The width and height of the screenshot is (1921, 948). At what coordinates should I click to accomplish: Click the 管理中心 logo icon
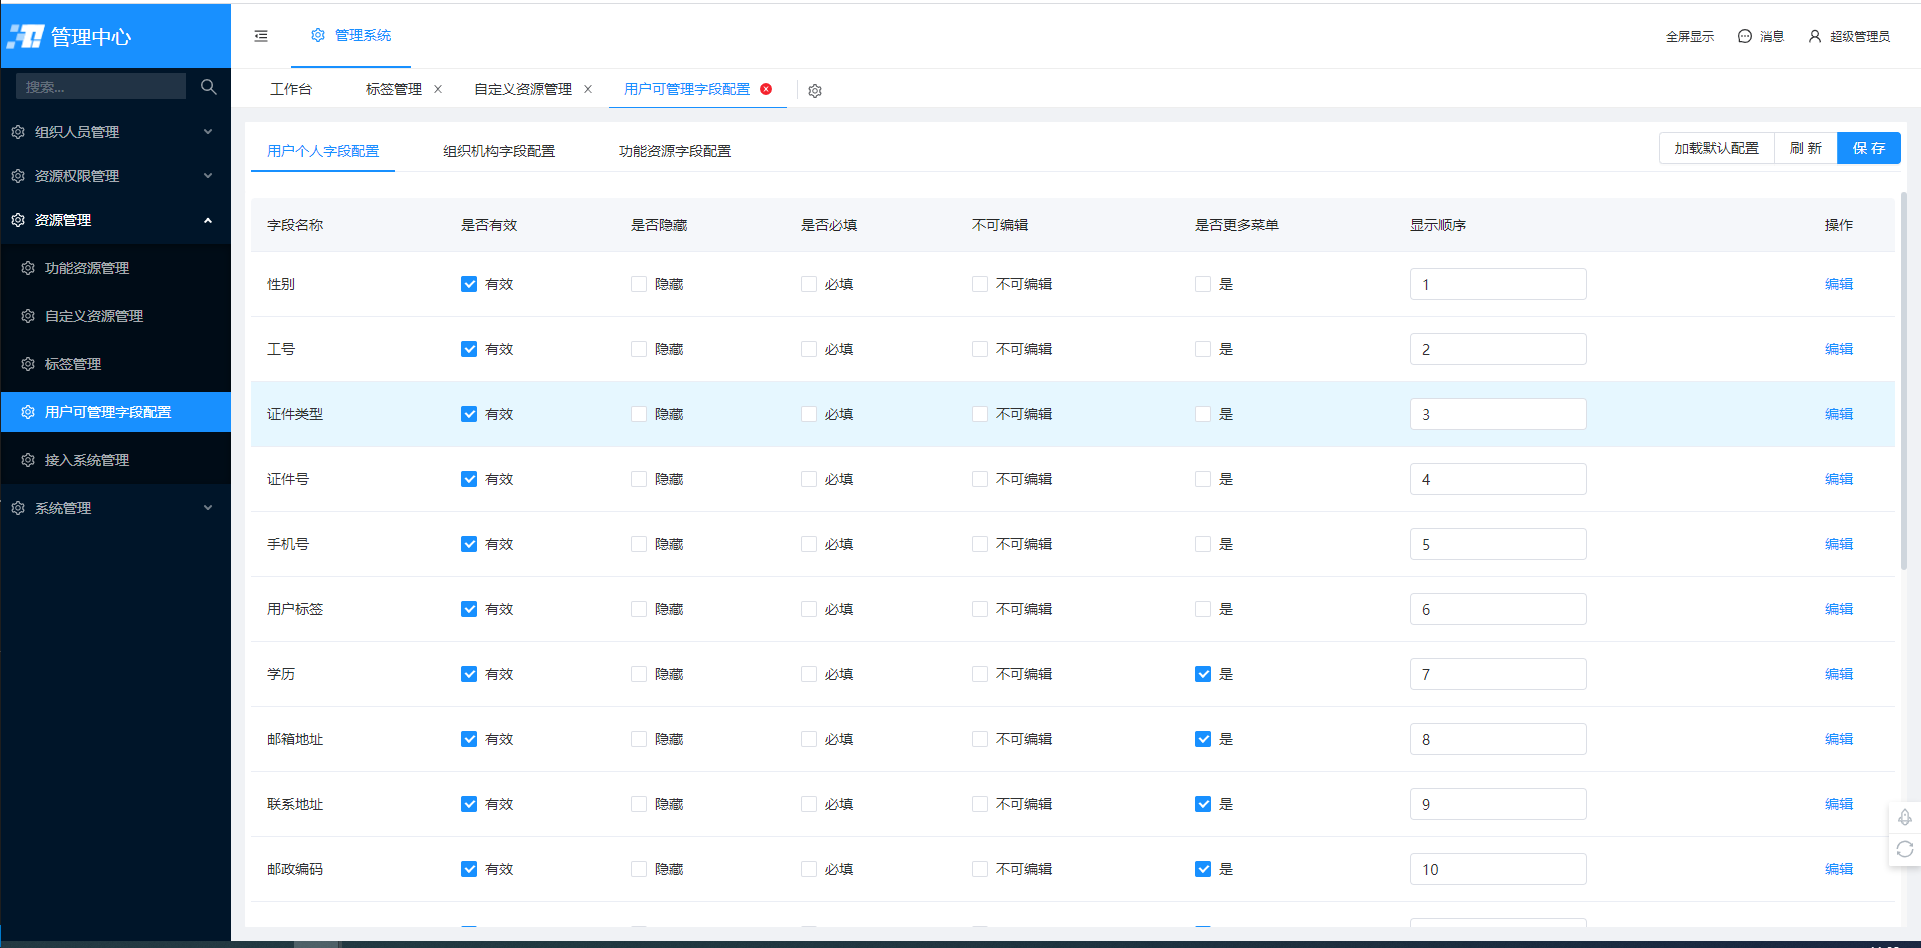tap(26, 37)
